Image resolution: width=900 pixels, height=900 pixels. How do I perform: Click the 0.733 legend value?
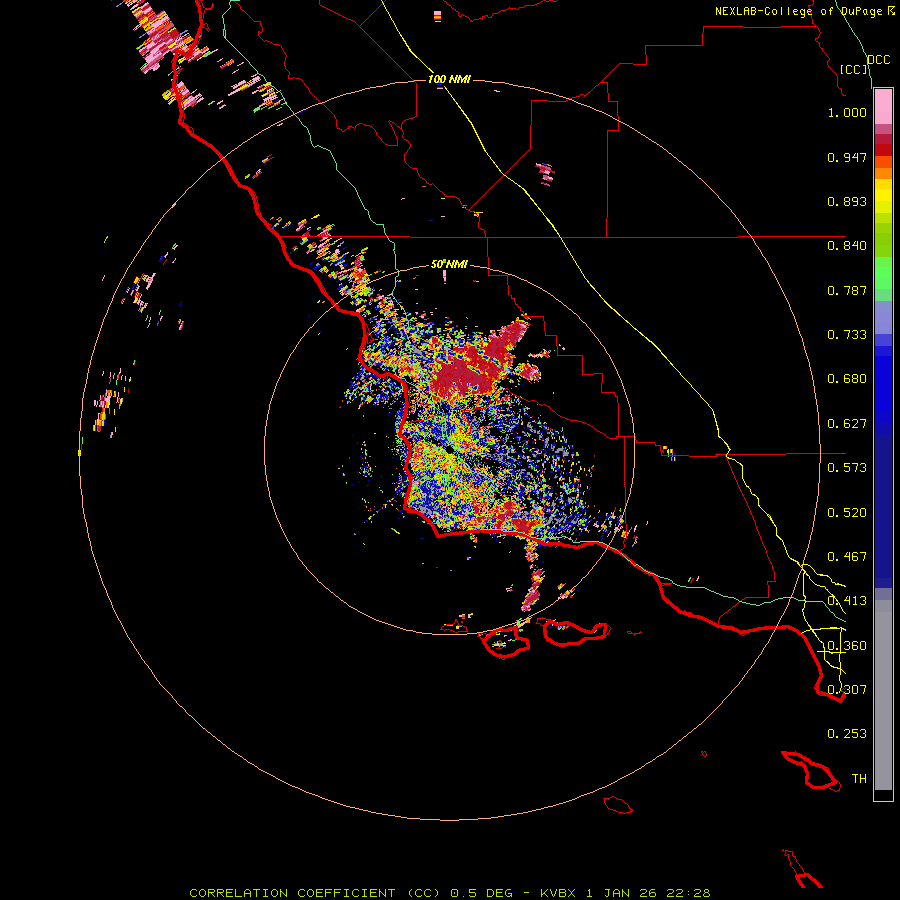click(847, 335)
